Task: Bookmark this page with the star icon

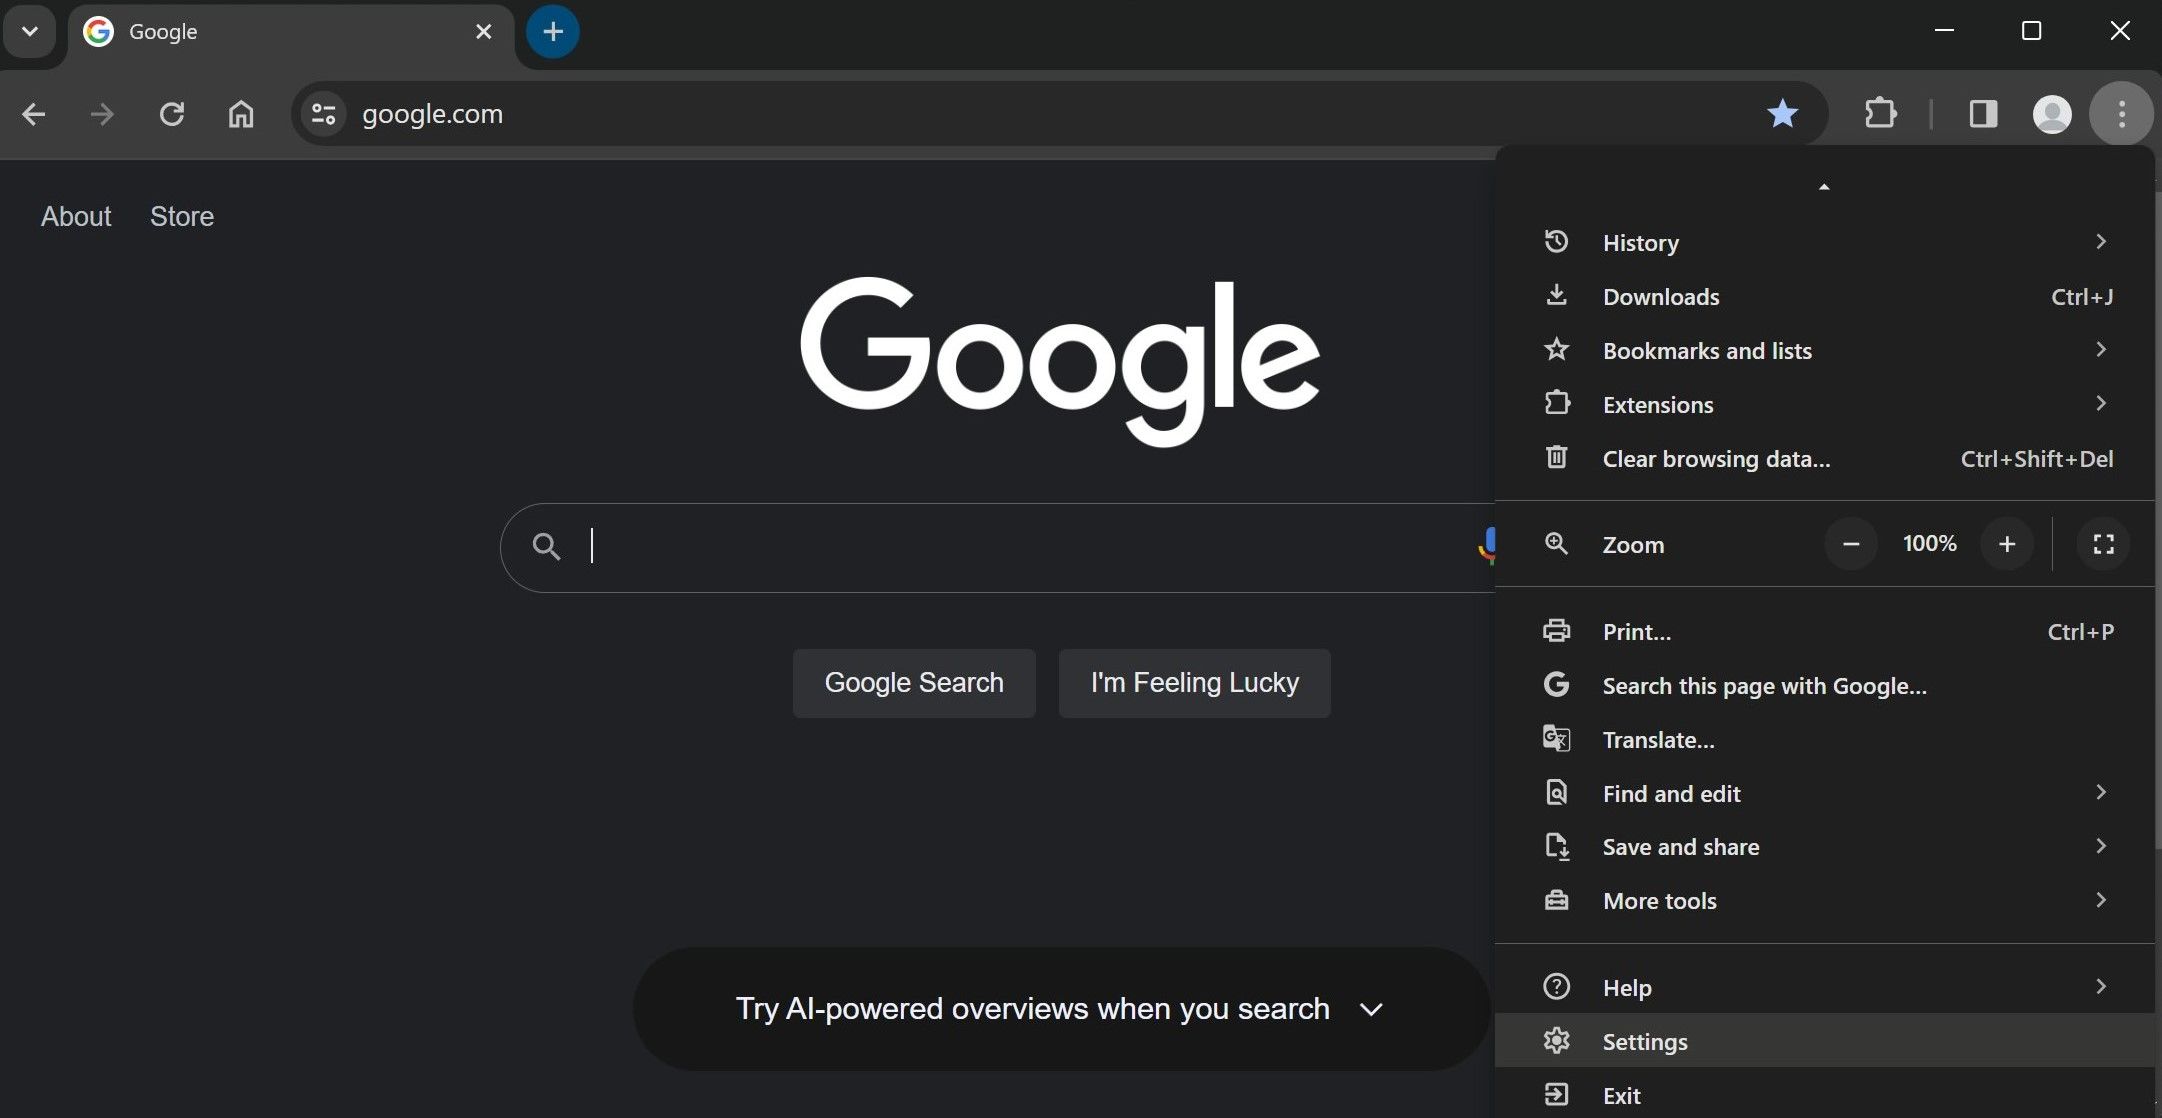Action: (1784, 113)
